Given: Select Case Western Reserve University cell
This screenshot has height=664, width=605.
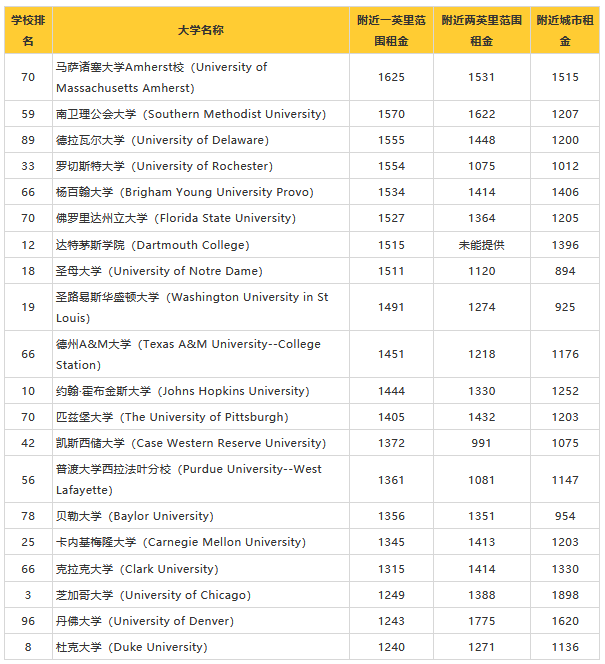Looking at the screenshot, I should (x=201, y=443).
